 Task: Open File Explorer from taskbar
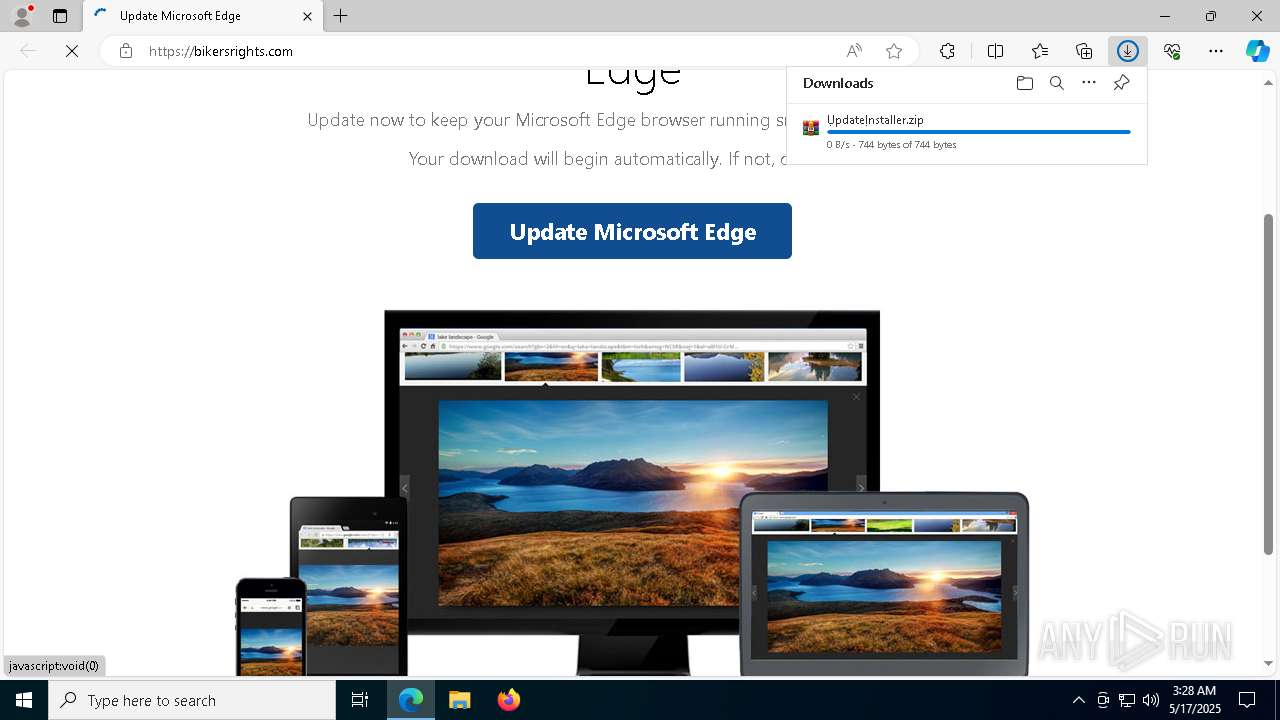459,700
